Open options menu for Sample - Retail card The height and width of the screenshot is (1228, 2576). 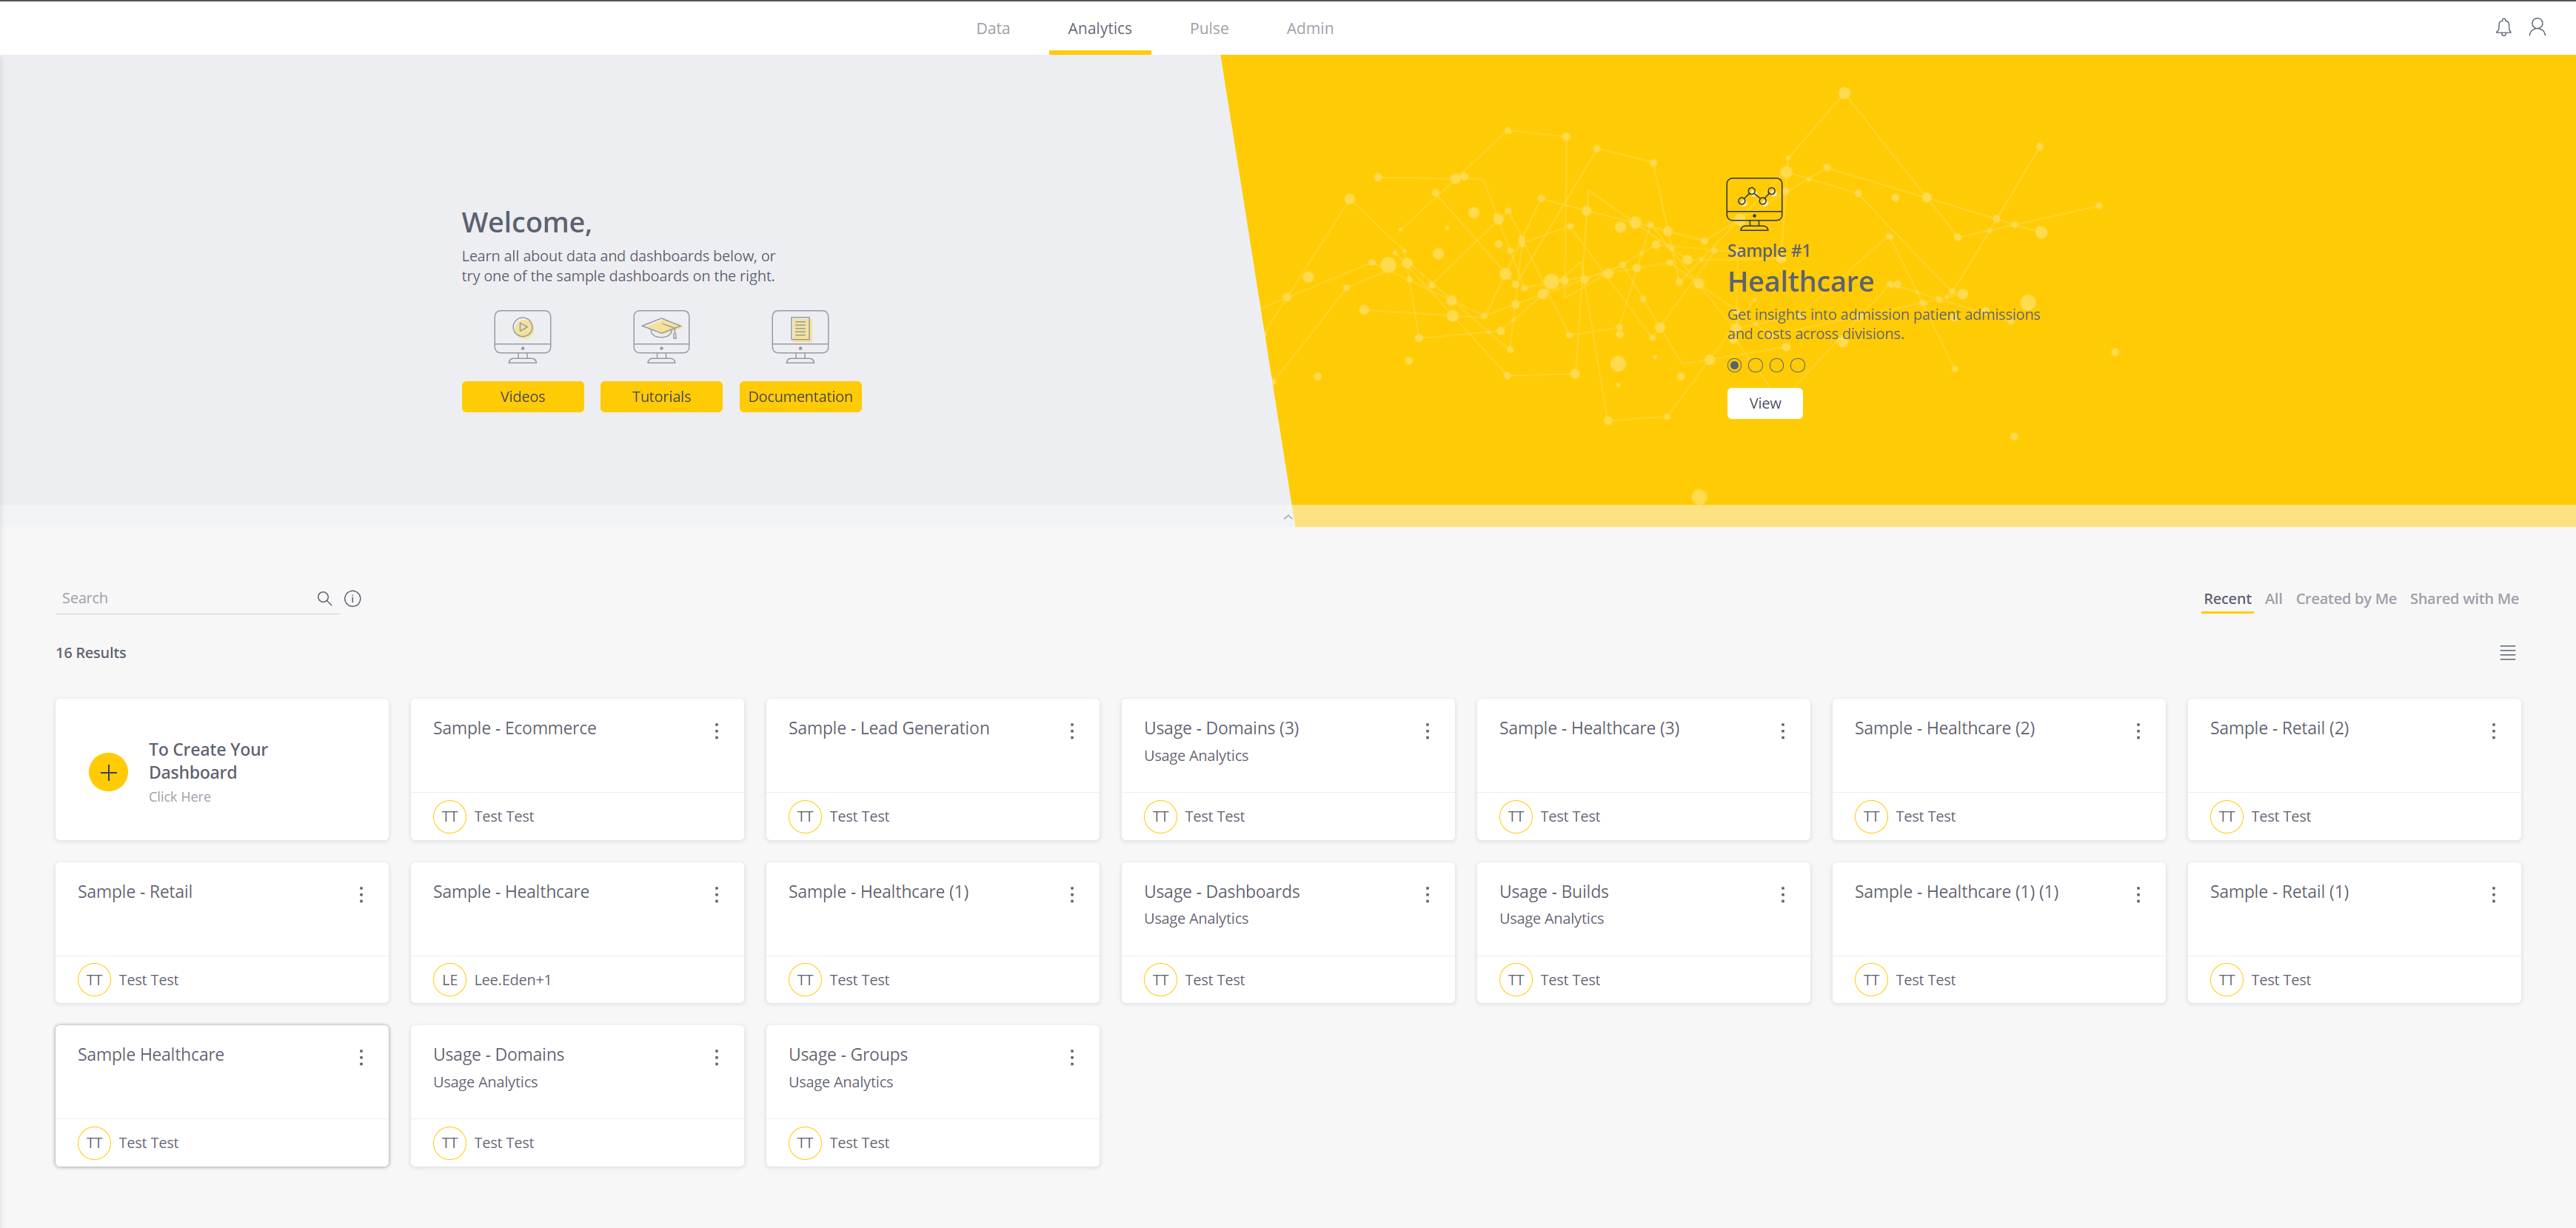coord(361,894)
